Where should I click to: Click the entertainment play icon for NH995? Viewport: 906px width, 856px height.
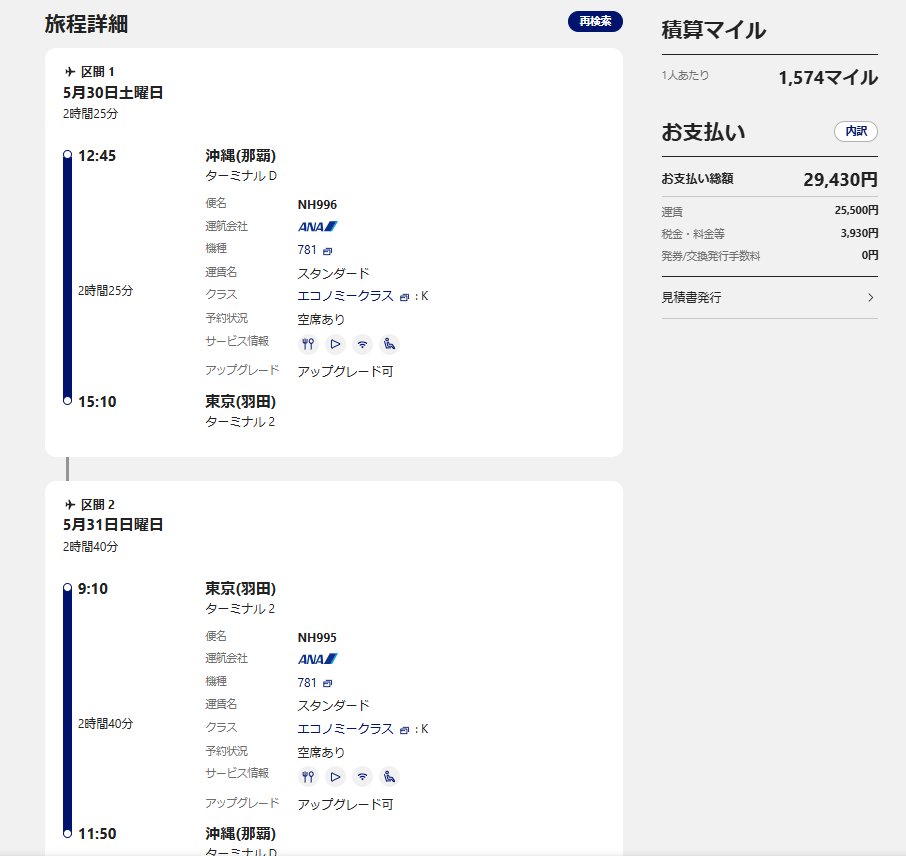click(336, 777)
